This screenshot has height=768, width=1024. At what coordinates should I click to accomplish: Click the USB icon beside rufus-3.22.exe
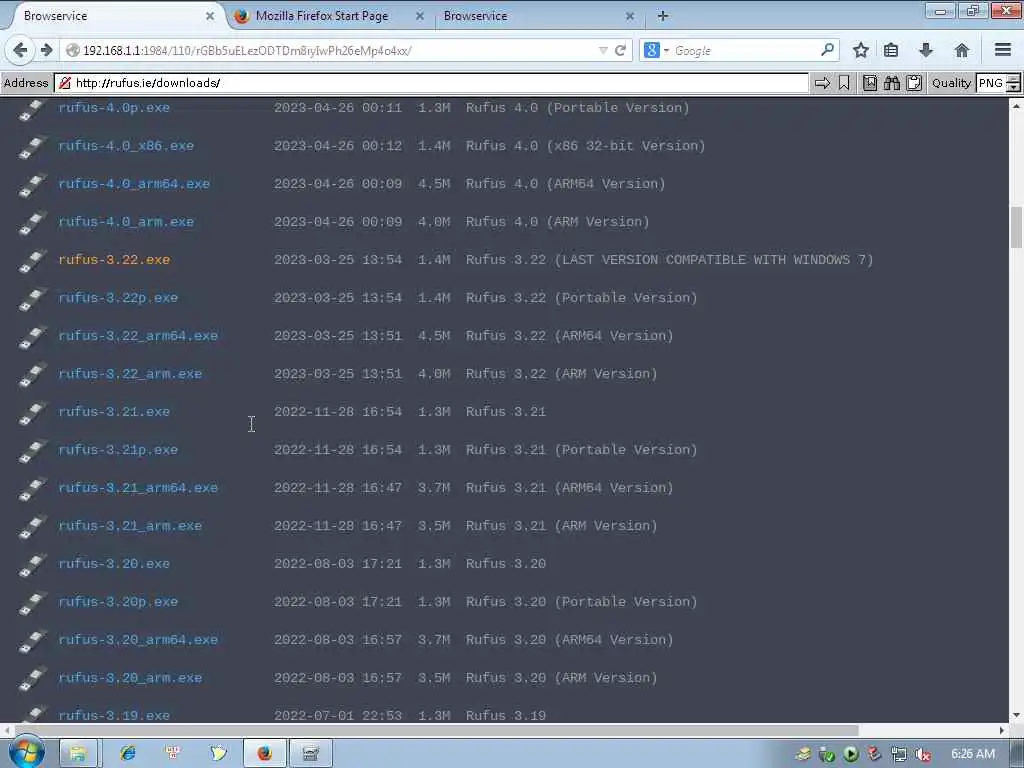pos(33,261)
